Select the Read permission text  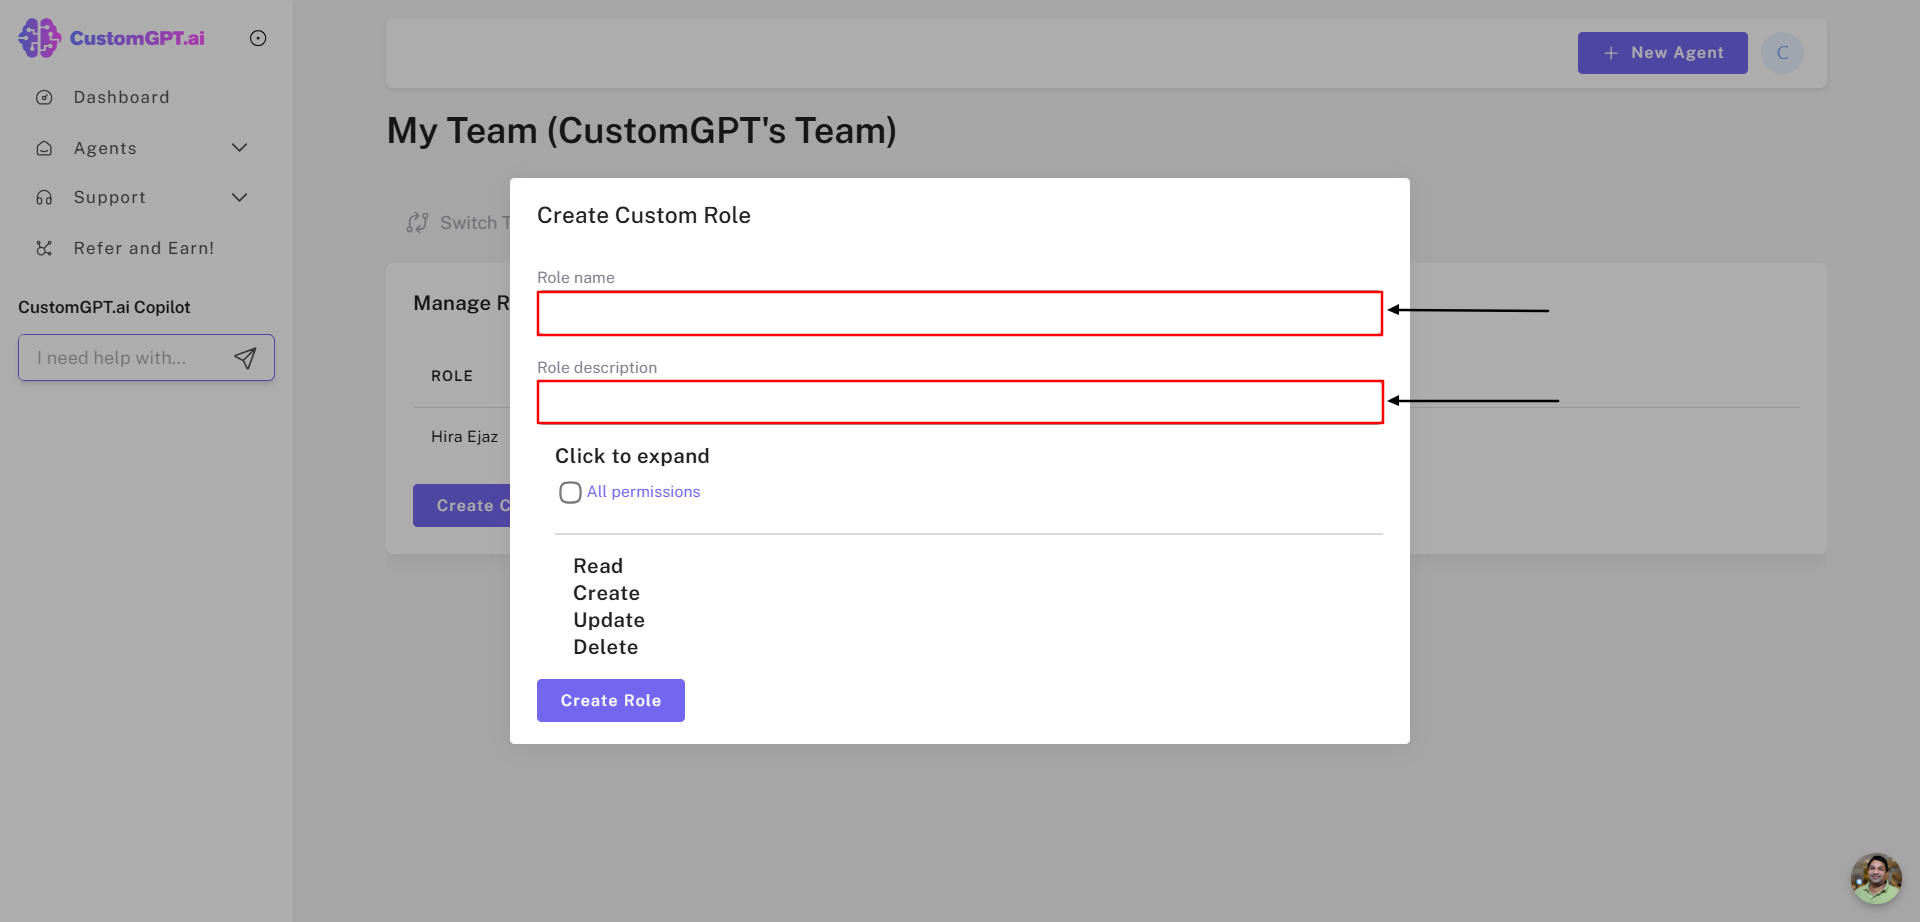(598, 566)
